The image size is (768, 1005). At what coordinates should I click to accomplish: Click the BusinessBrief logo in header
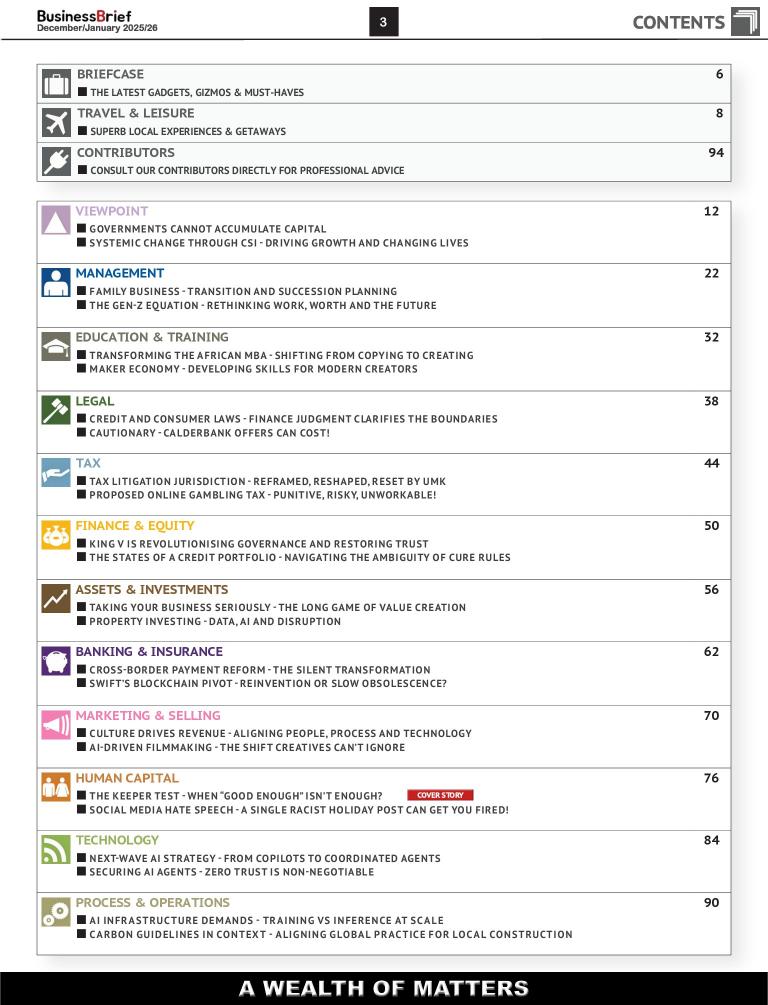[84, 19]
